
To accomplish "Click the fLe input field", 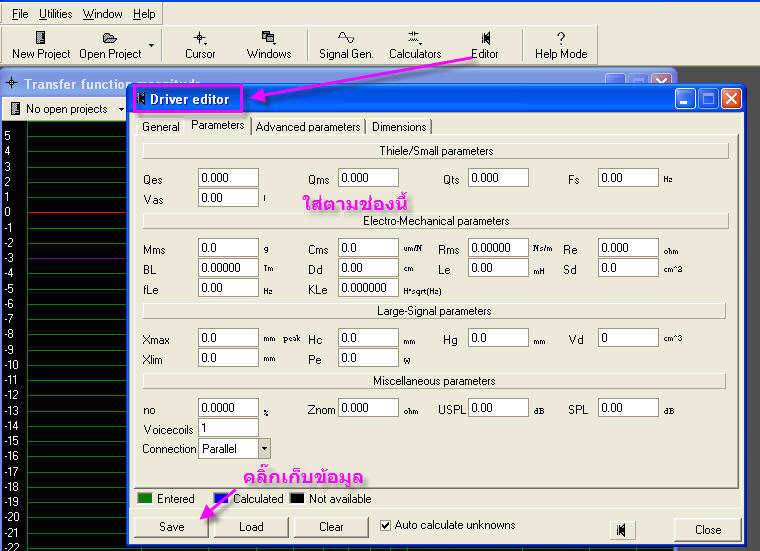I will click(x=228, y=288).
